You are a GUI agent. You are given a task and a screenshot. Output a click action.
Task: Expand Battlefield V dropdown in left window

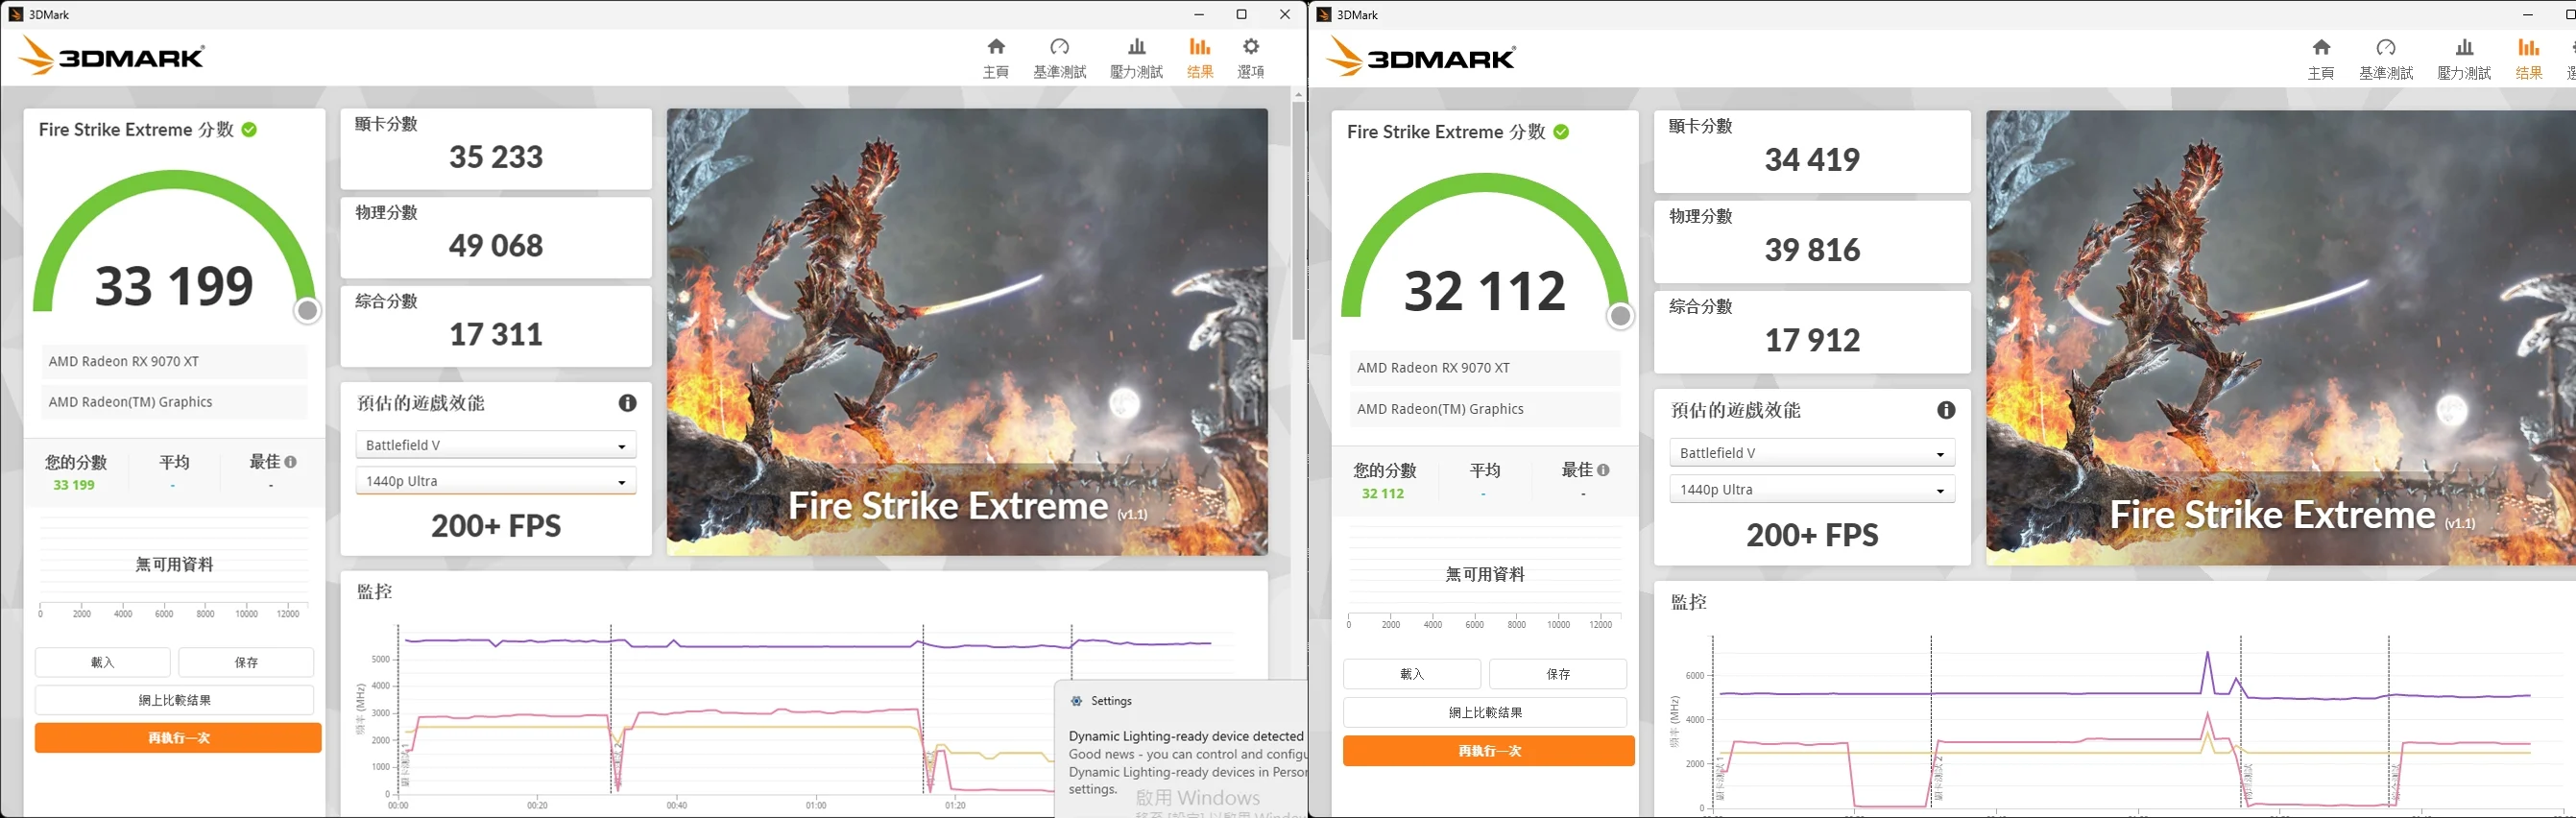pyautogui.click(x=496, y=445)
